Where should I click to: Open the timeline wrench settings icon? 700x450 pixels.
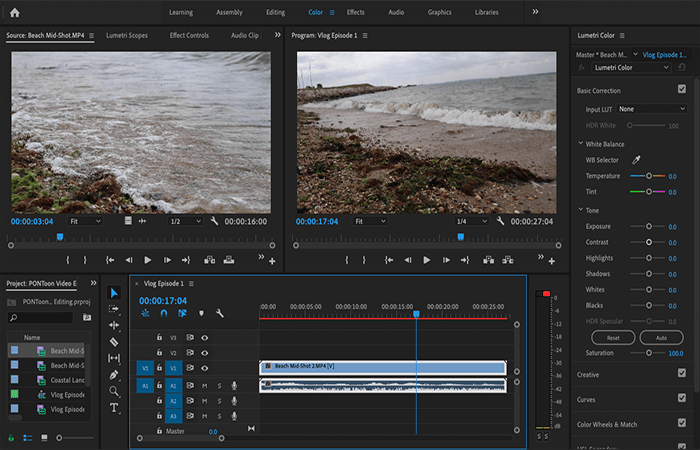pyautogui.click(x=220, y=313)
